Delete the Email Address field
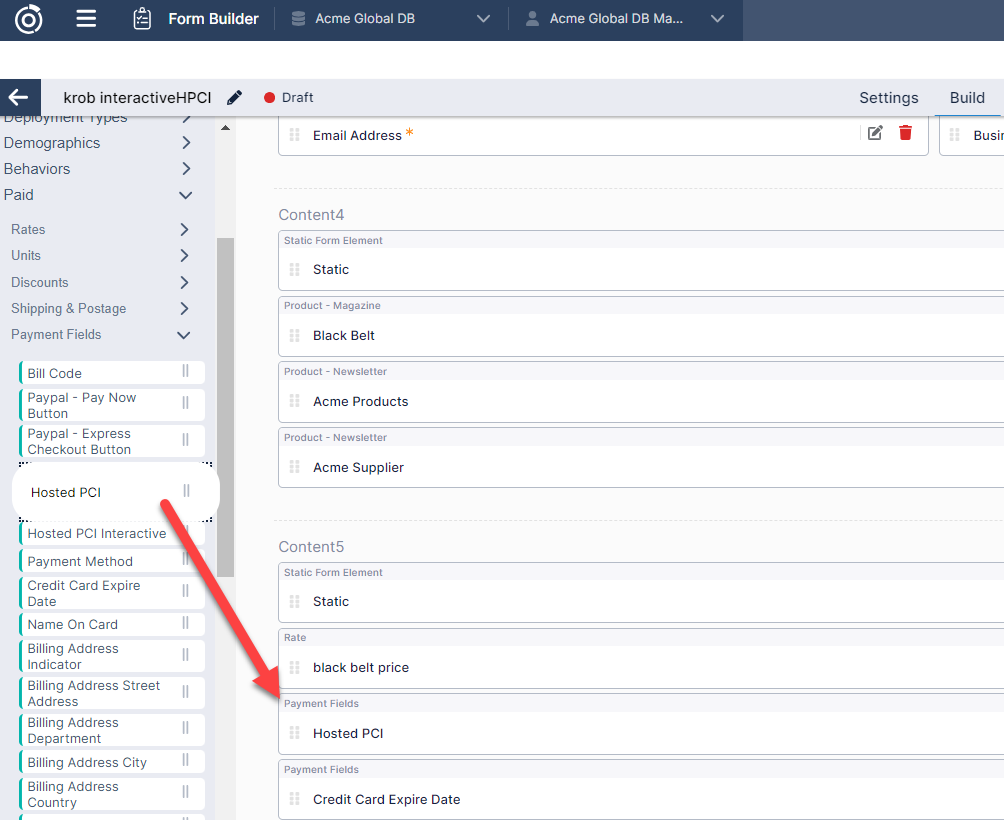 click(x=905, y=133)
